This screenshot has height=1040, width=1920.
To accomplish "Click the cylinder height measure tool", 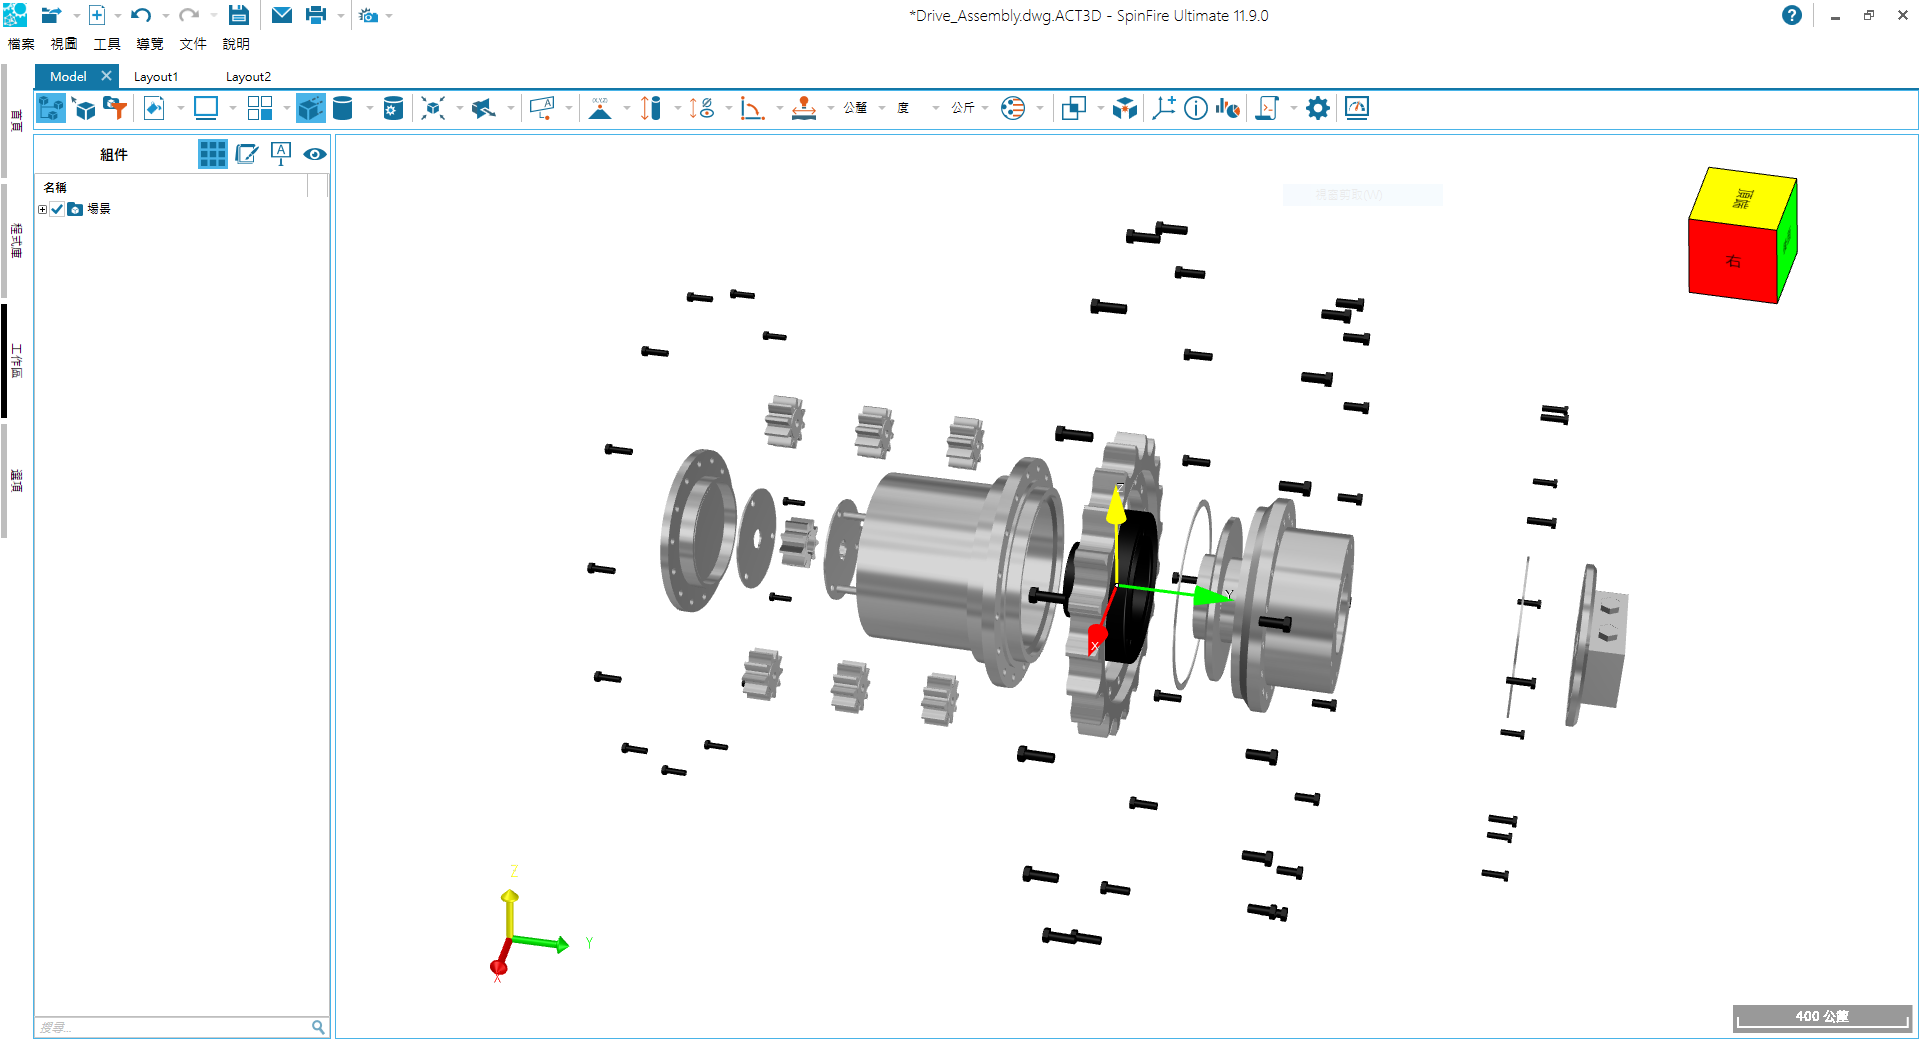I will click(651, 108).
